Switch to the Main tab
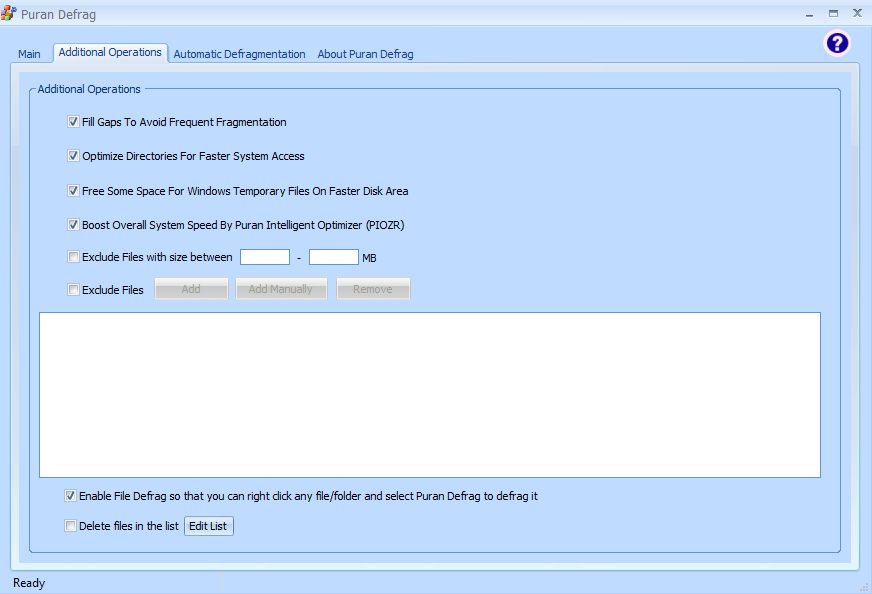The height and width of the screenshot is (594, 872). [x=29, y=54]
